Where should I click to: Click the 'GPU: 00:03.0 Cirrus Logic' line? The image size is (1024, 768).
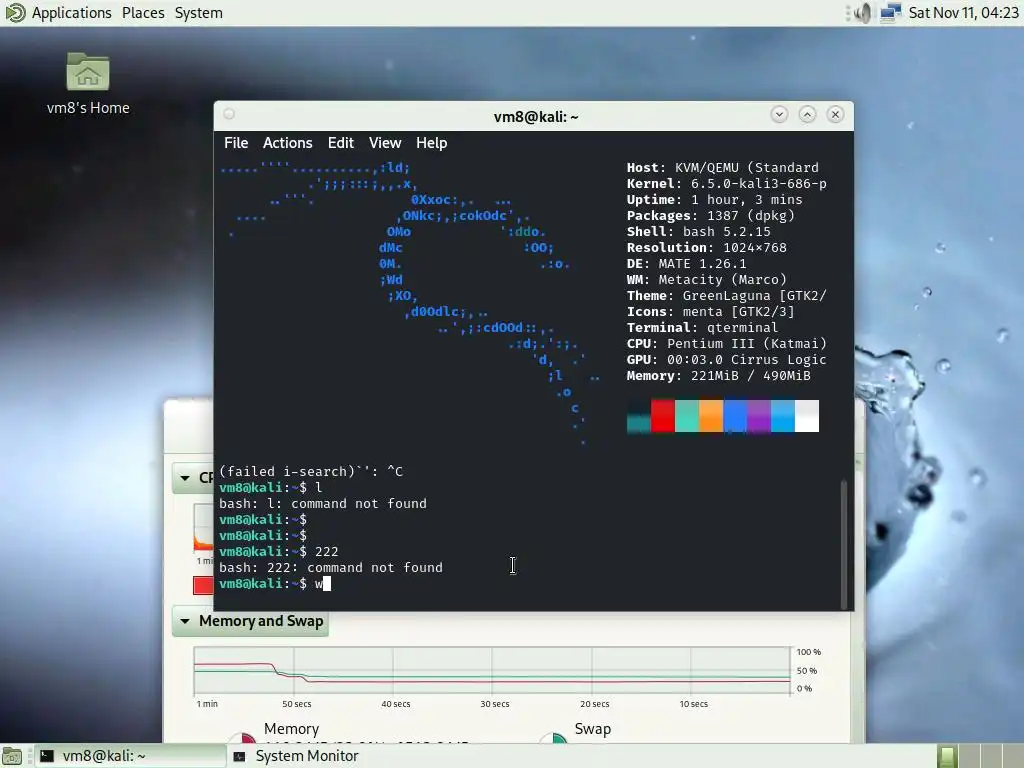tap(727, 360)
